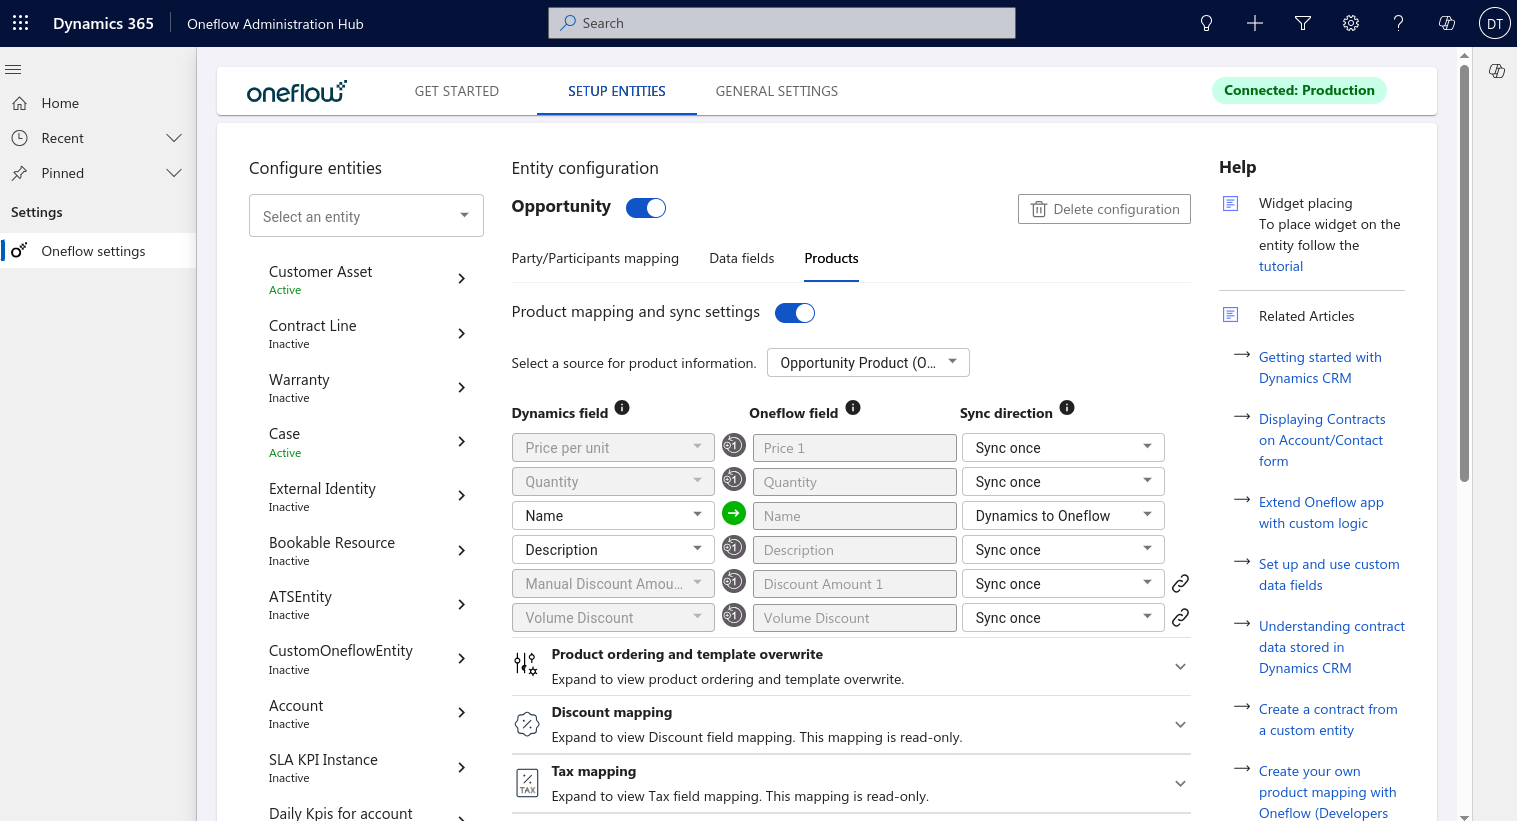Screen dimensions: 1517x821
Task: Click the Connected: Production status badge
Action: pyautogui.click(x=1299, y=90)
